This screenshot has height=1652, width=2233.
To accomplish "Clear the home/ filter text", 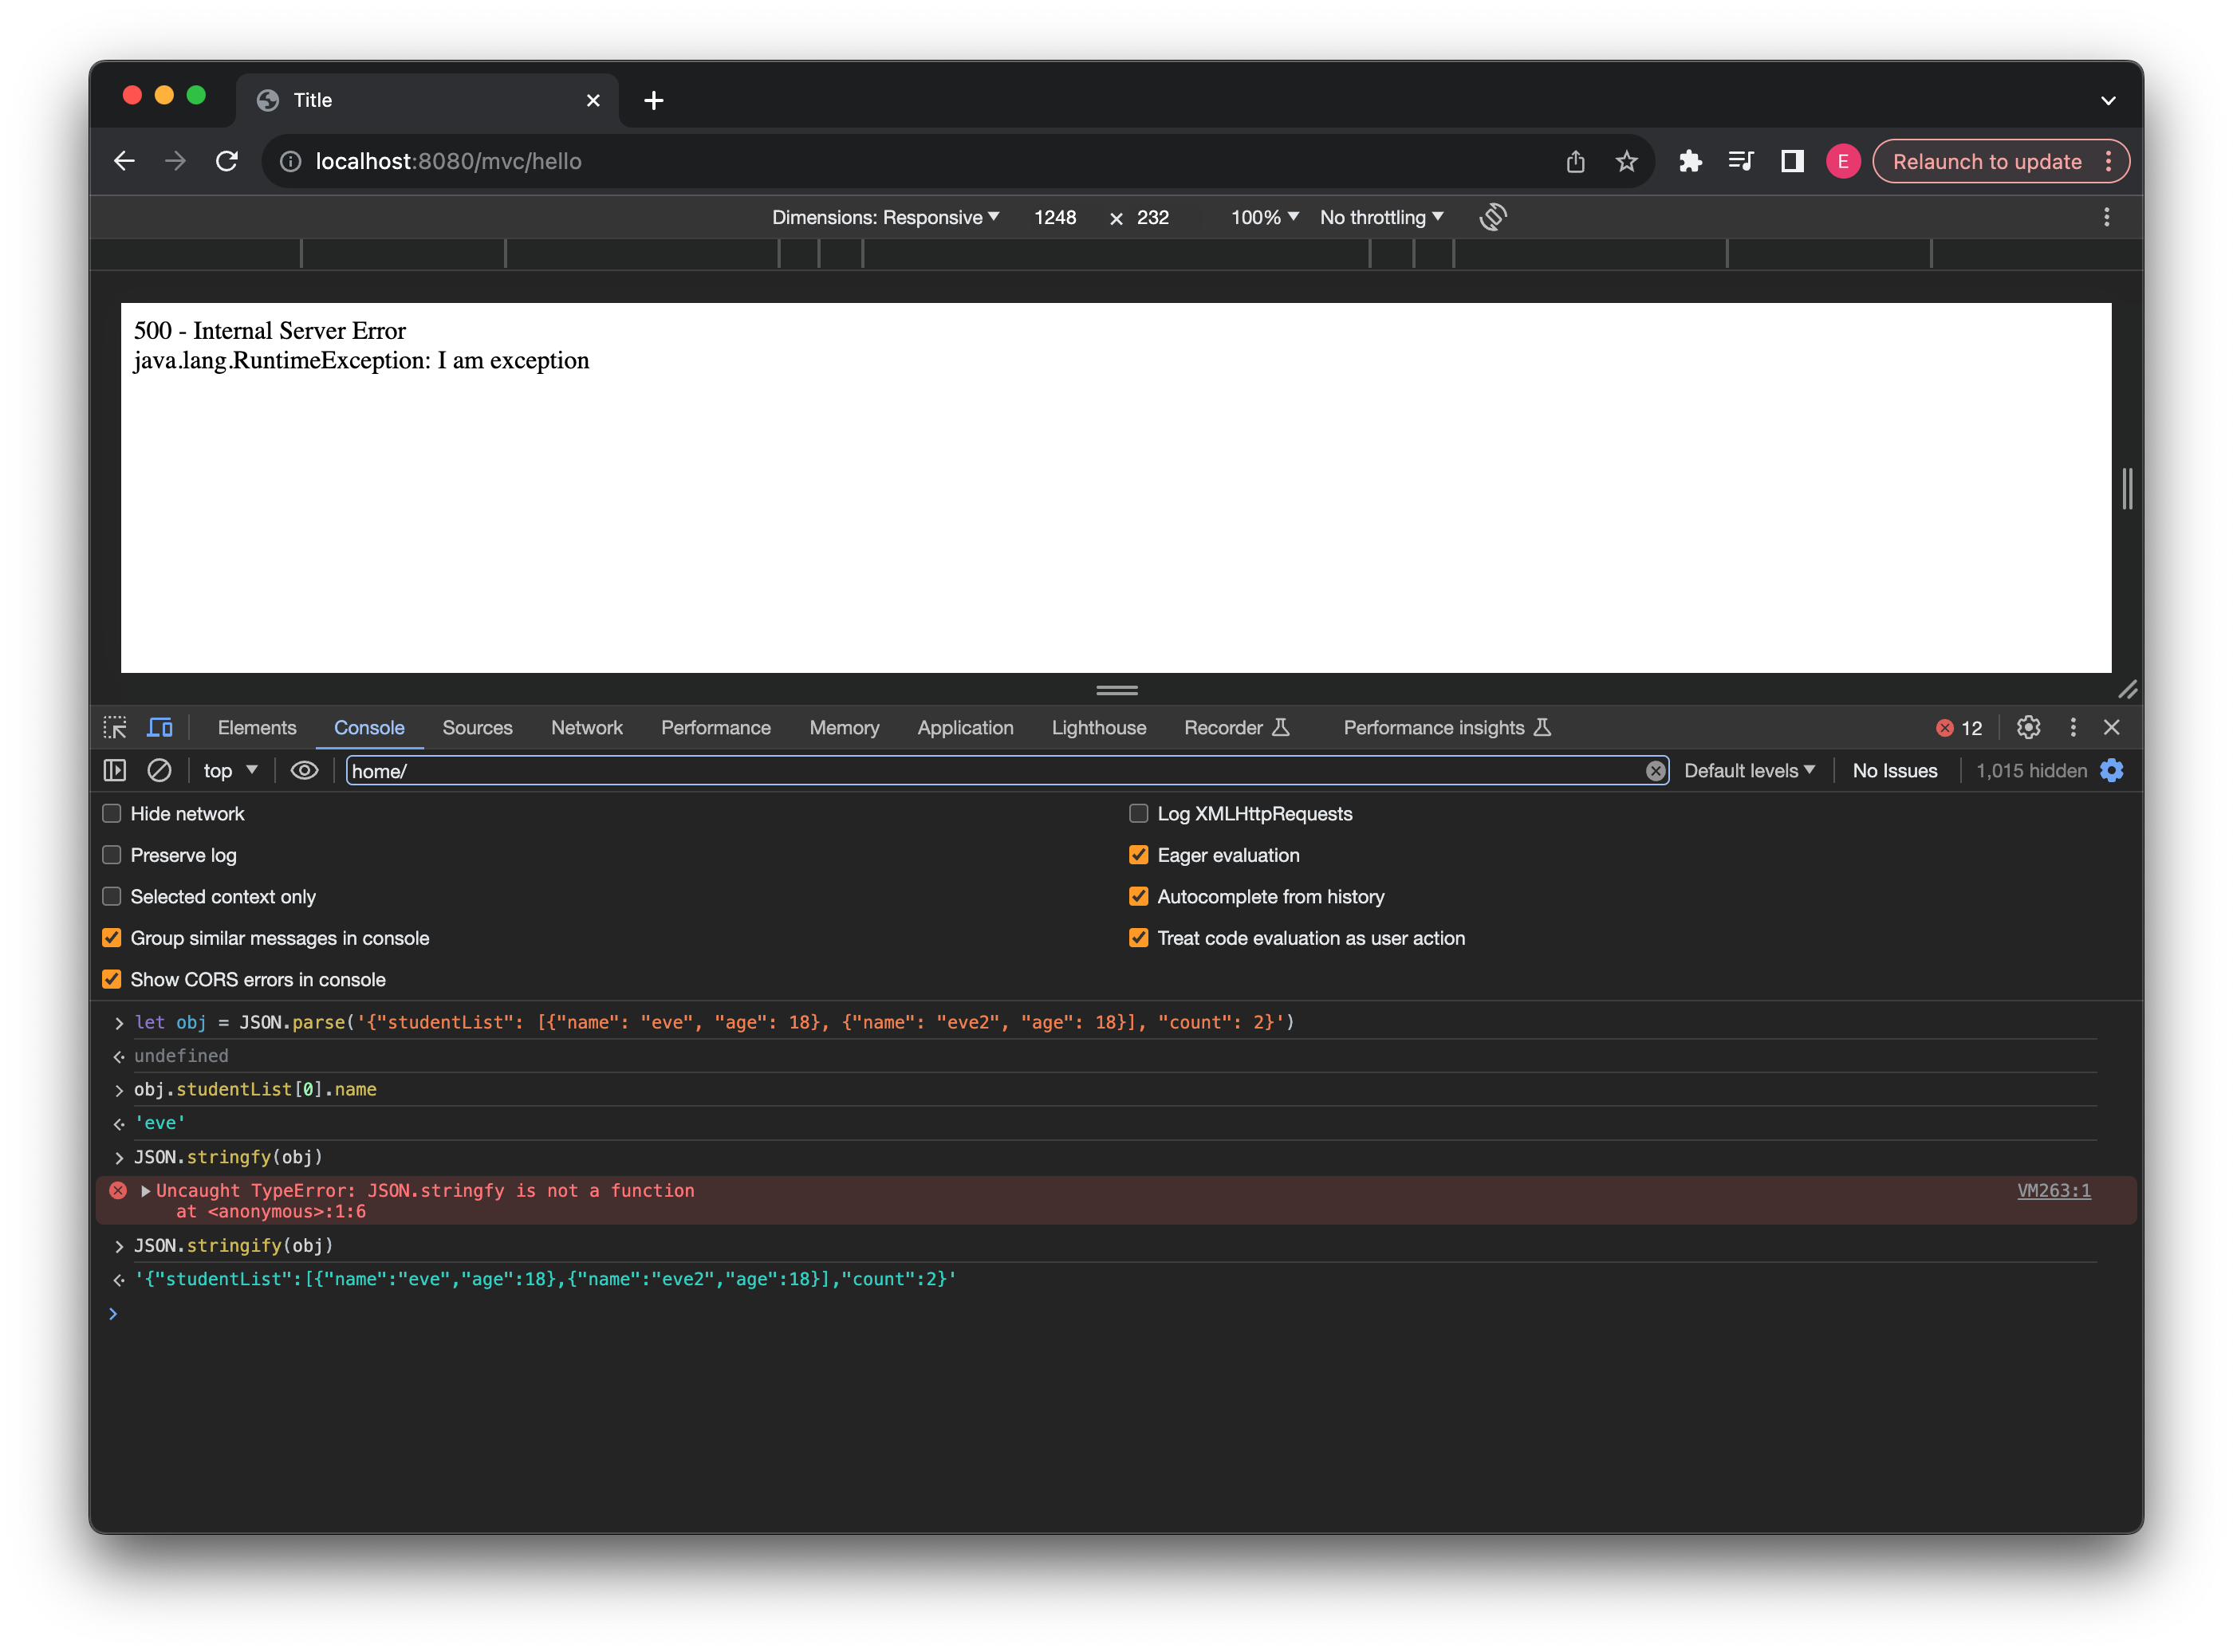I will tap(1657, 770).
